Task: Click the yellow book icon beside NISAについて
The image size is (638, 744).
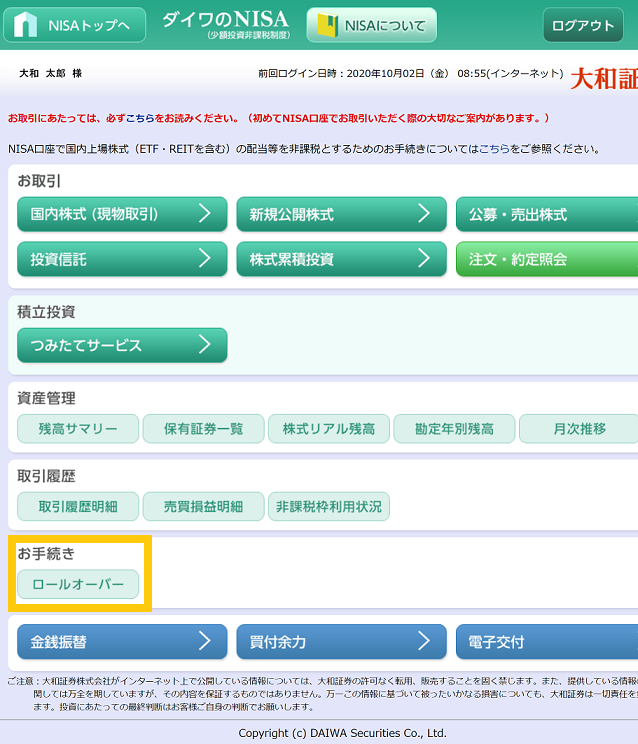Action: 327,25
